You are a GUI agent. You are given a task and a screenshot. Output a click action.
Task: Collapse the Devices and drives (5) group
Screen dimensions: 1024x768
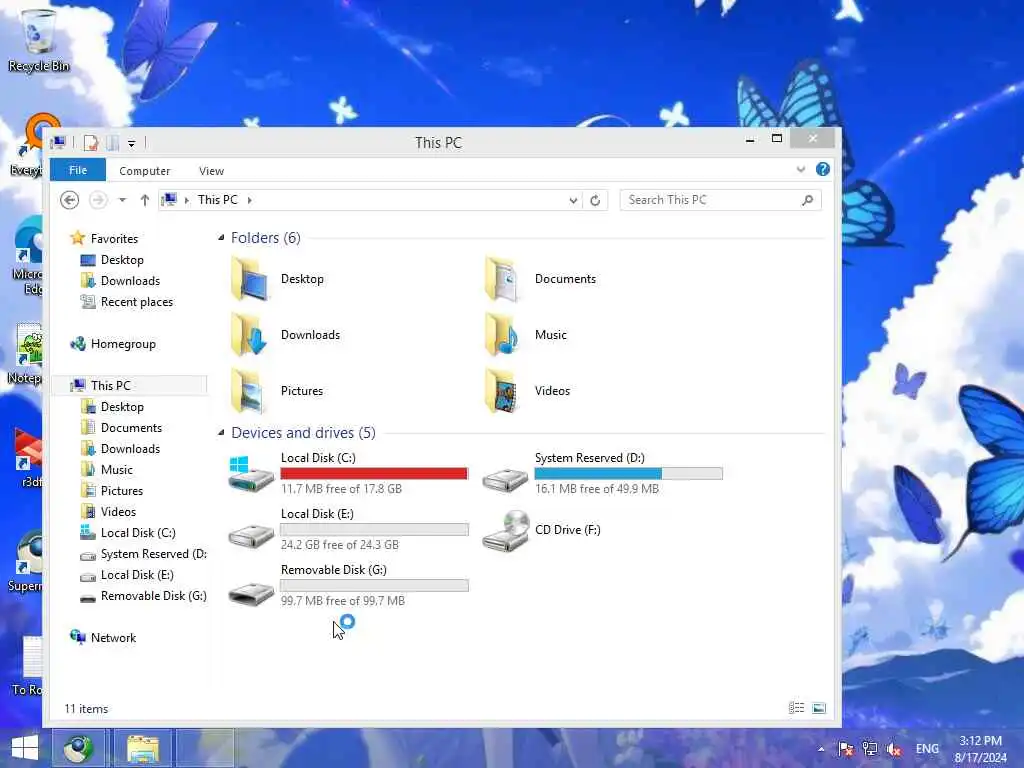[x=221, y=432]
